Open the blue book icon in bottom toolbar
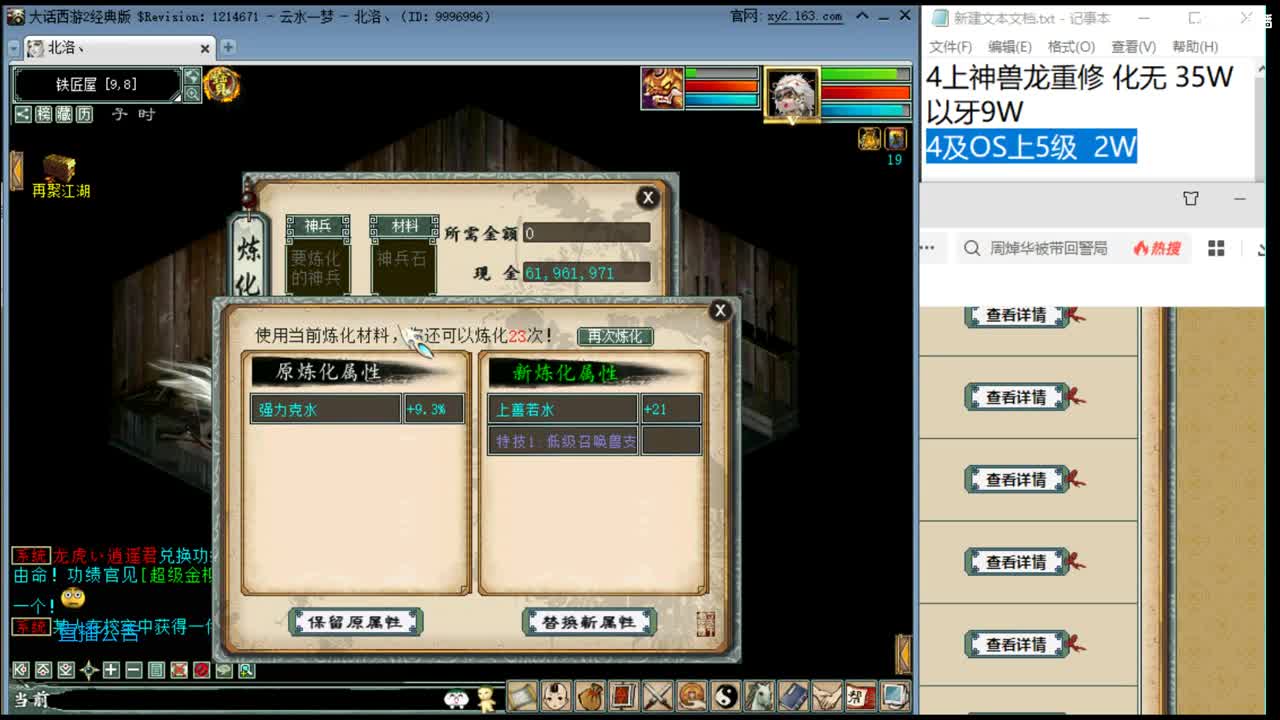Viewport: 1280px width, 720px height. click(793, 696)
